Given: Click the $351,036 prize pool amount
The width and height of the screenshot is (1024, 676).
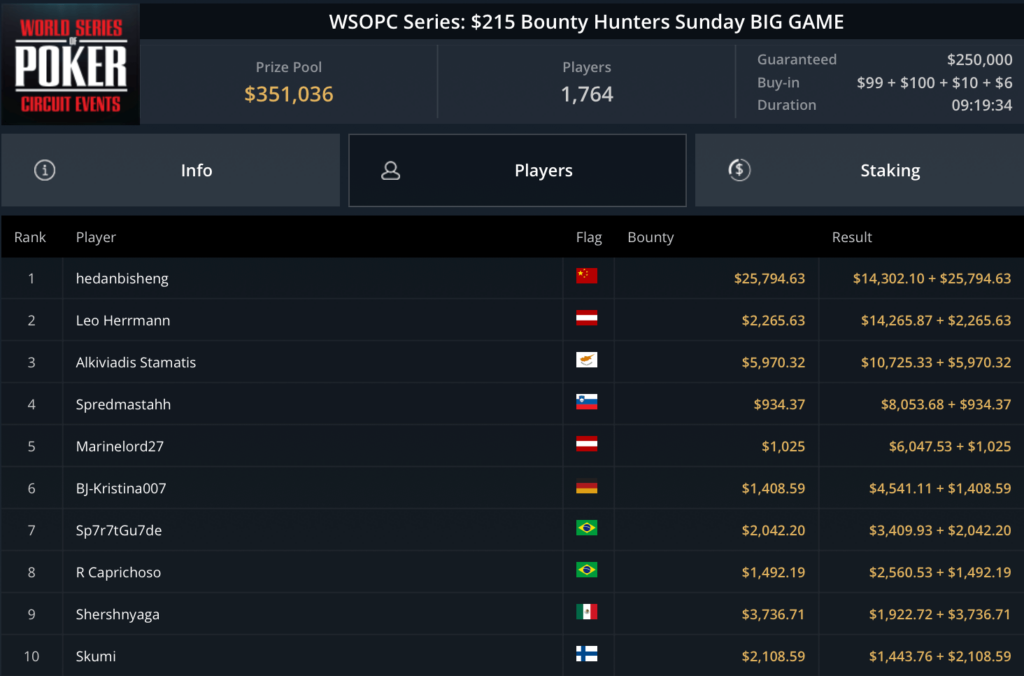Looking at the screenshot, I should point(289,95).
